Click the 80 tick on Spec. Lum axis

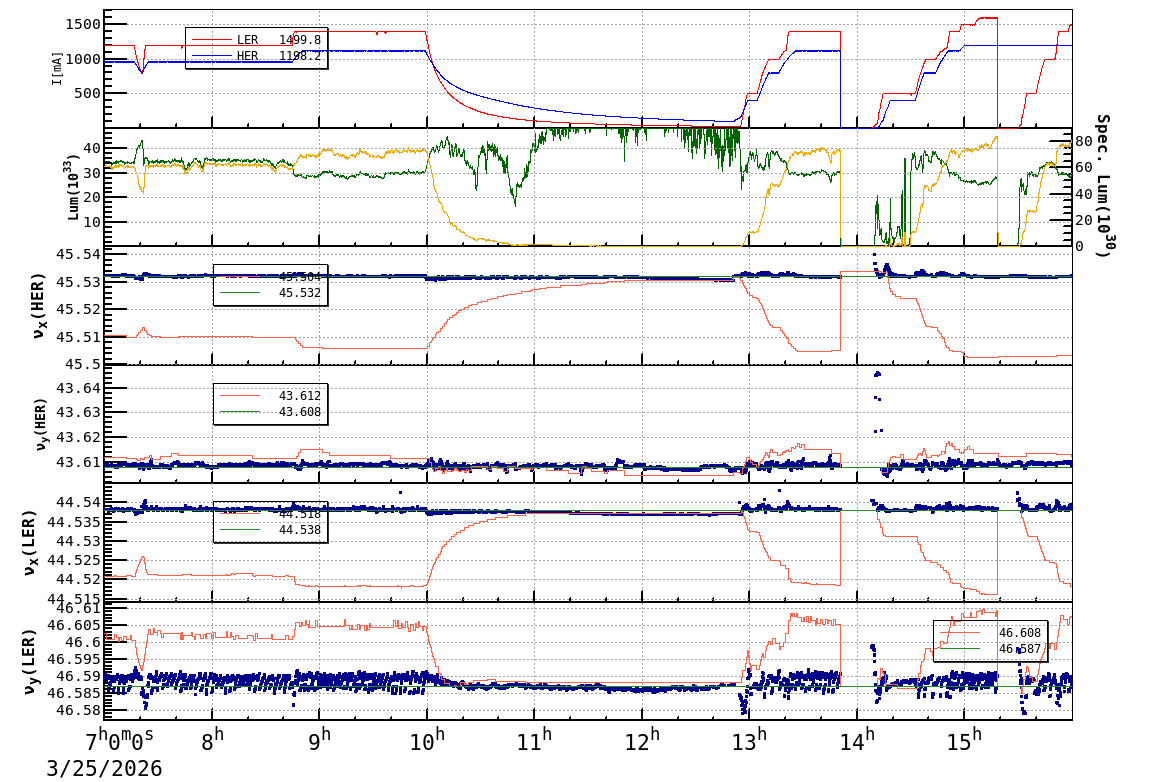click(x=1083, y=141)
